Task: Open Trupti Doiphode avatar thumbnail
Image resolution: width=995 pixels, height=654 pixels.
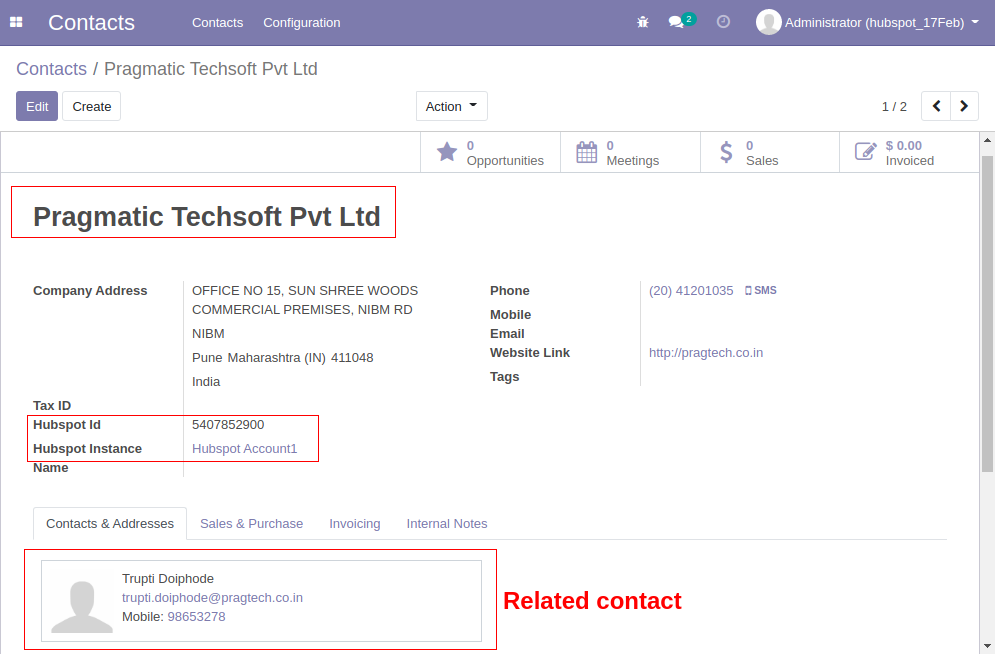Action: coord(82,602)
